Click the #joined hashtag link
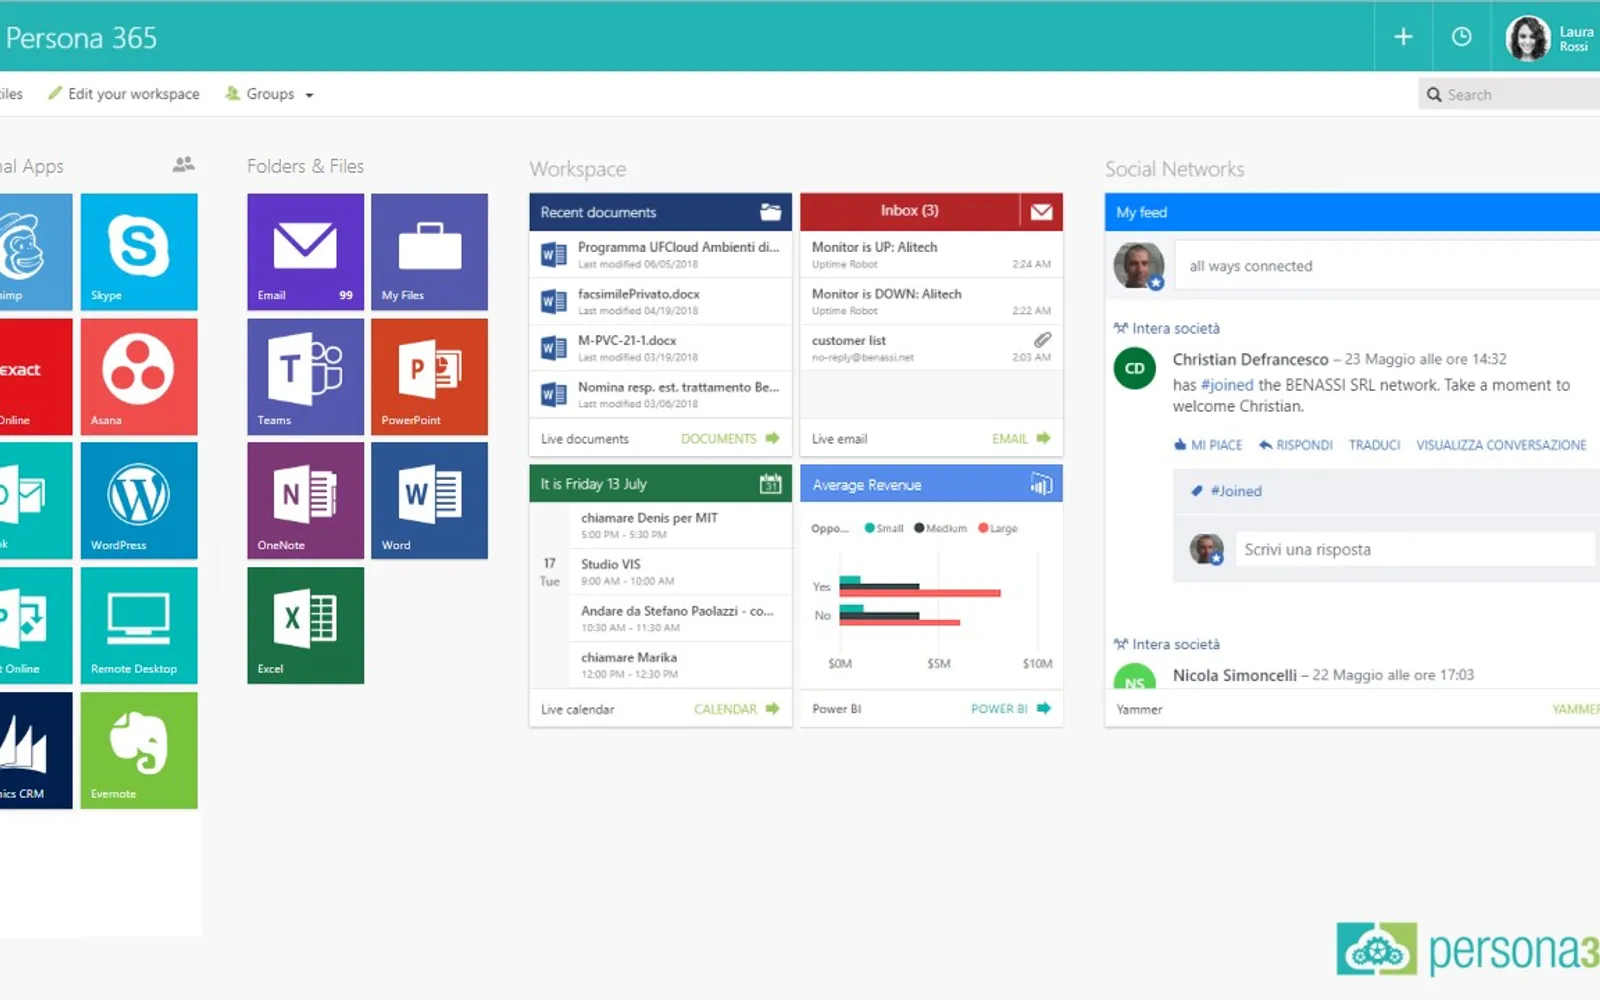1600x1000 pixels. point(1227,385)
